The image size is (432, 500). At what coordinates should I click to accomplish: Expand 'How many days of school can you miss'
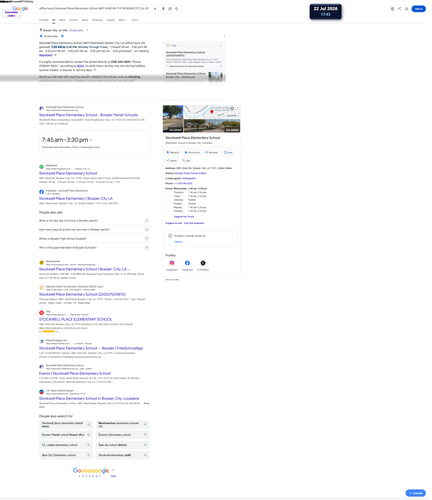(94, 230)
